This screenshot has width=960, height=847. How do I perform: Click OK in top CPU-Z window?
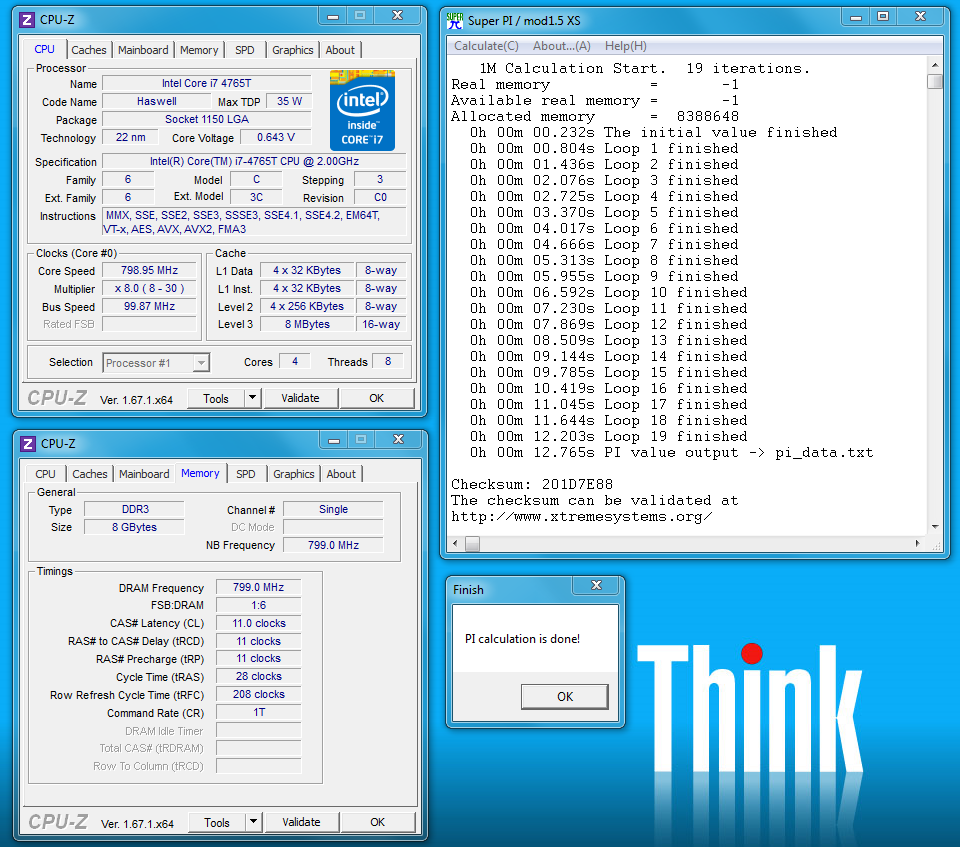(x=377, y=399)
